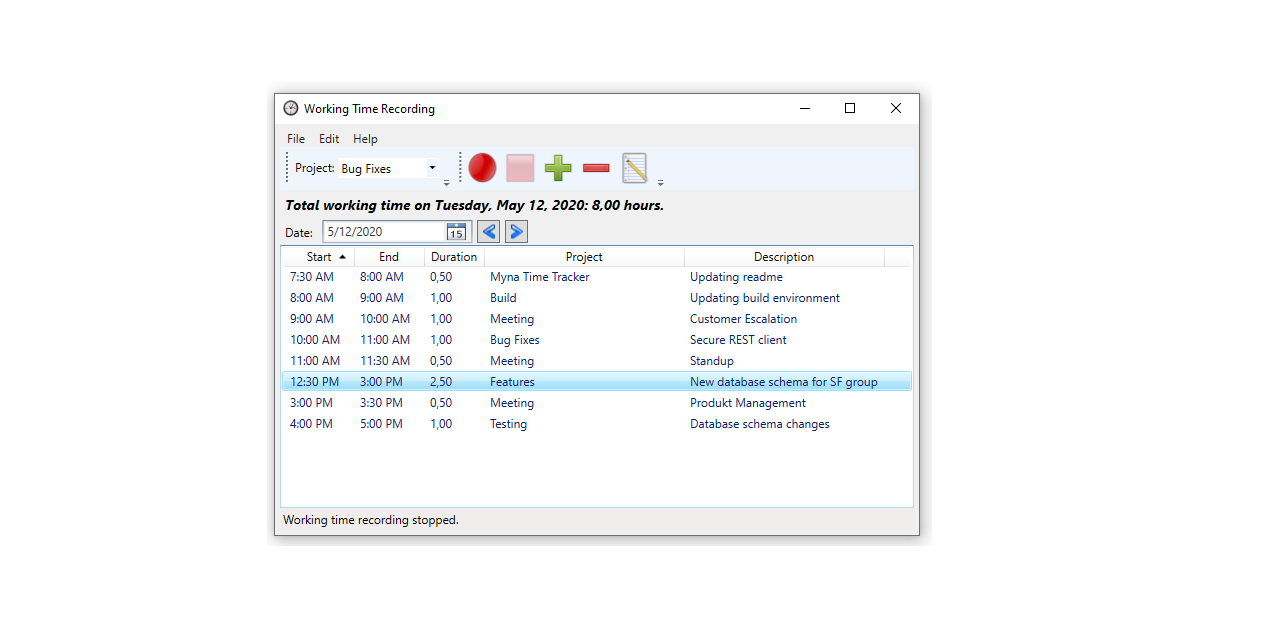1280x640 pixels.
Task: Open the Help menu
Action: [x=365, y=139]
